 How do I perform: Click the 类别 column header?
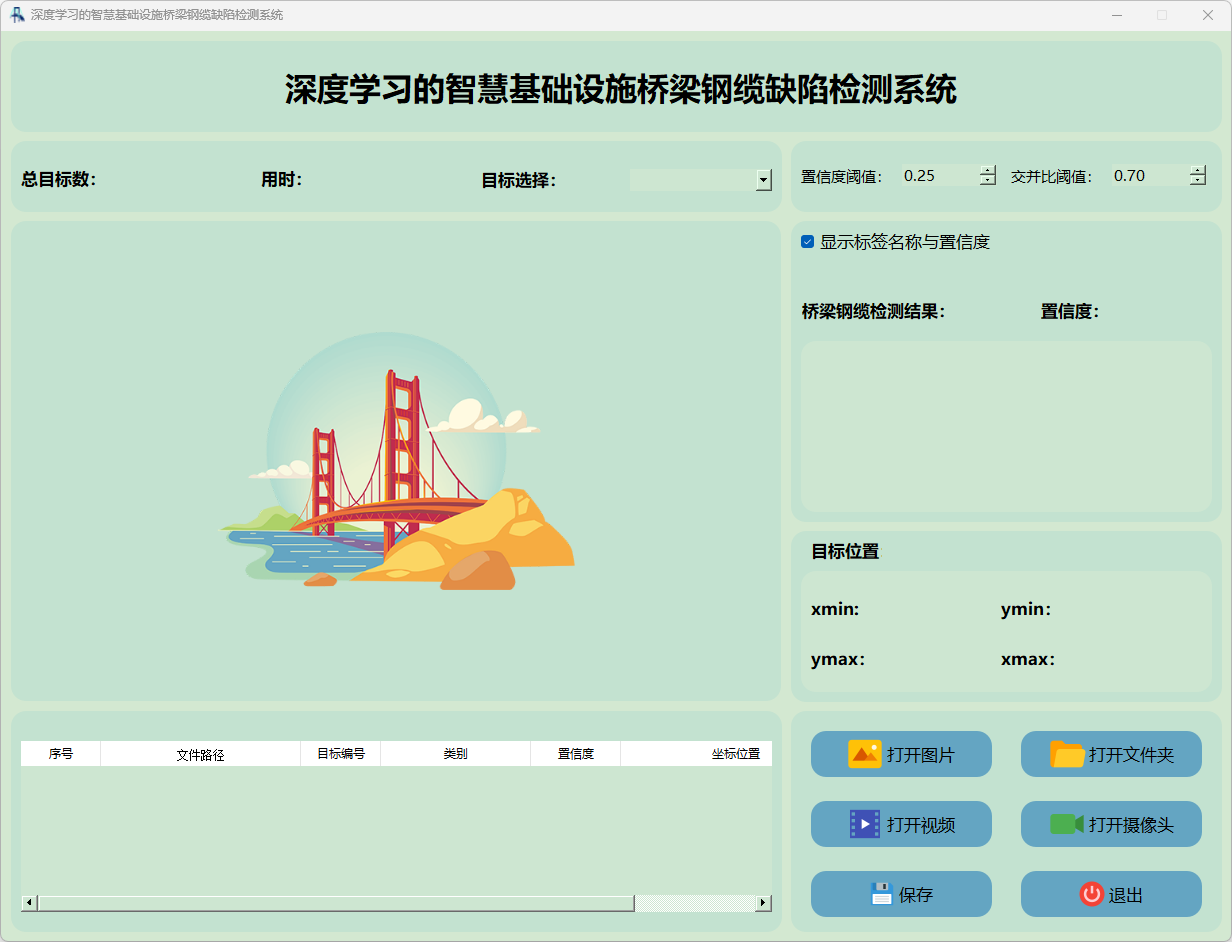click(455, 754)
